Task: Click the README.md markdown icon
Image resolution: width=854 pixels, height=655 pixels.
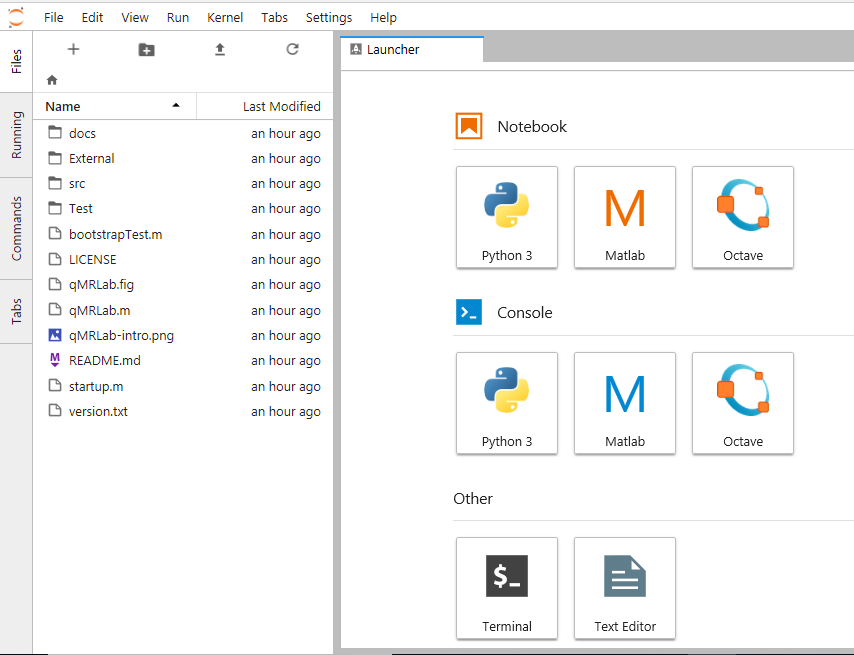Action: (x=55, y=360)
